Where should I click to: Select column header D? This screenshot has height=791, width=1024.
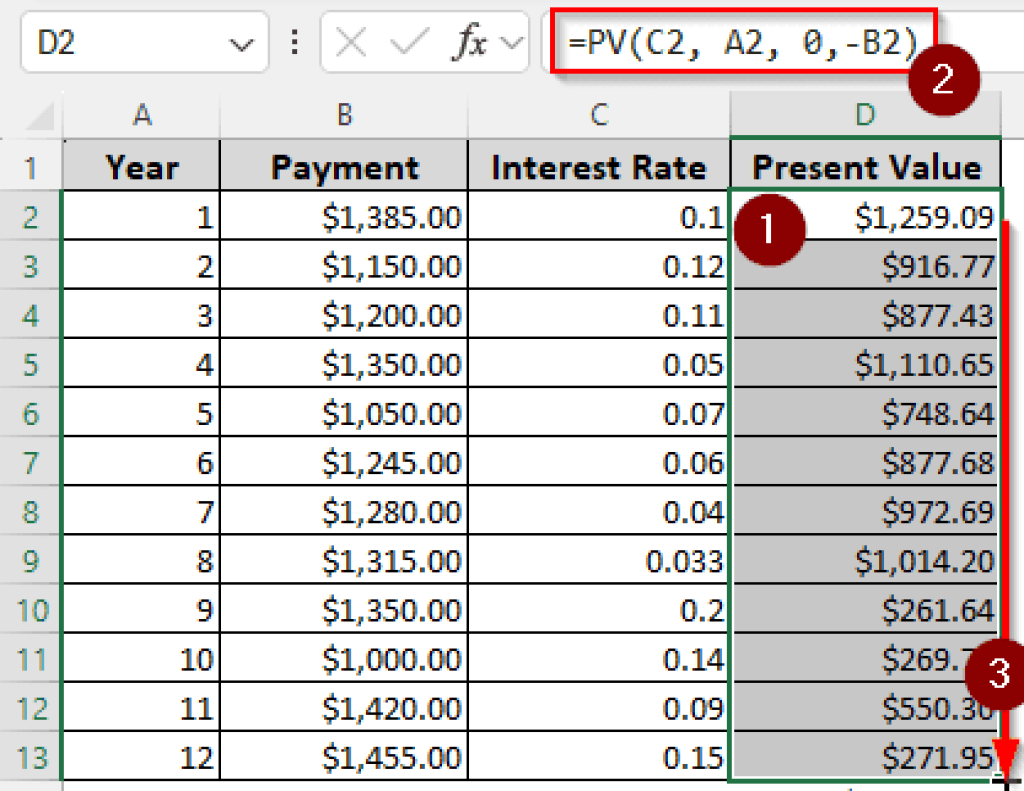coord(863,114)
